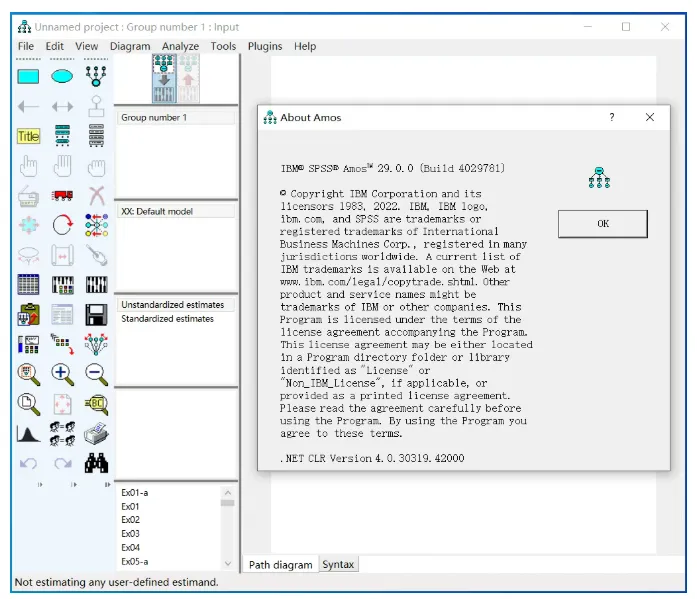Switch to the Path diagram tab
Viewport: 697px width, 599px height.
[x=280, y=565]
